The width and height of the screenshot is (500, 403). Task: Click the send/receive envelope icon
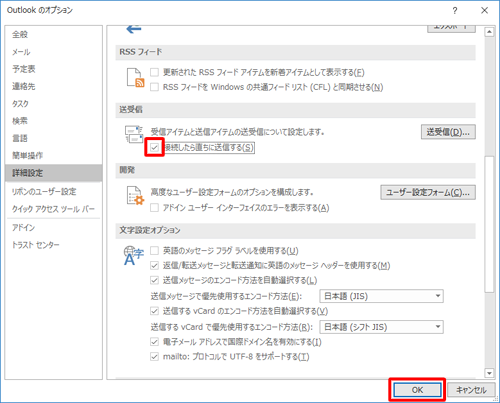point(134,134)
